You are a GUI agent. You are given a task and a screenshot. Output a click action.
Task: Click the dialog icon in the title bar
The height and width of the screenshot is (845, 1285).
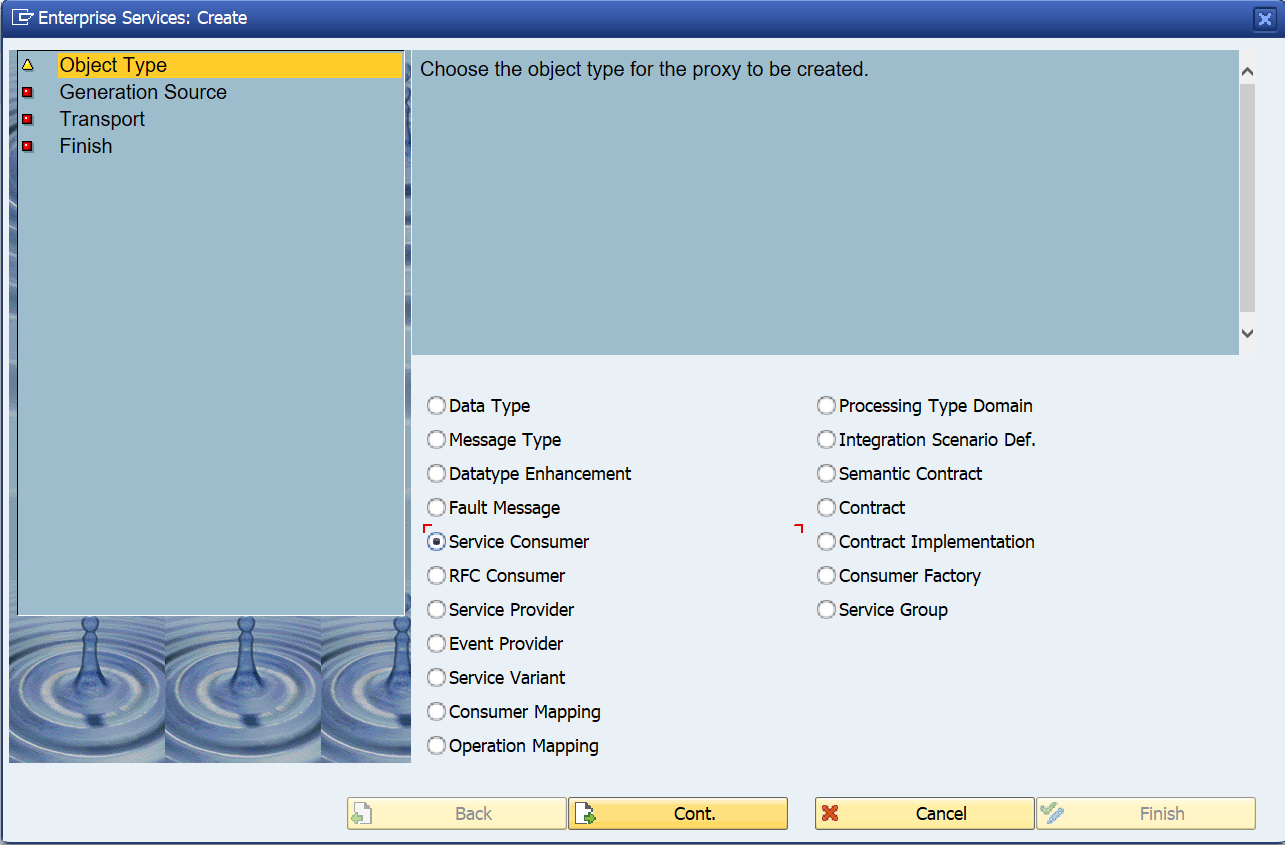21,18
